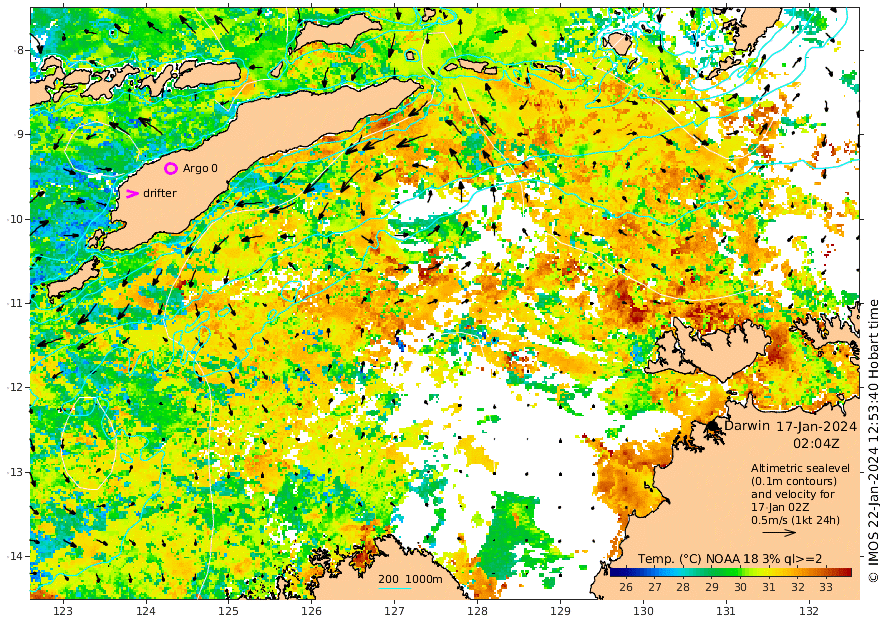
Task: Click the '17-Jan-2024' date text
Action: [816, 426]
